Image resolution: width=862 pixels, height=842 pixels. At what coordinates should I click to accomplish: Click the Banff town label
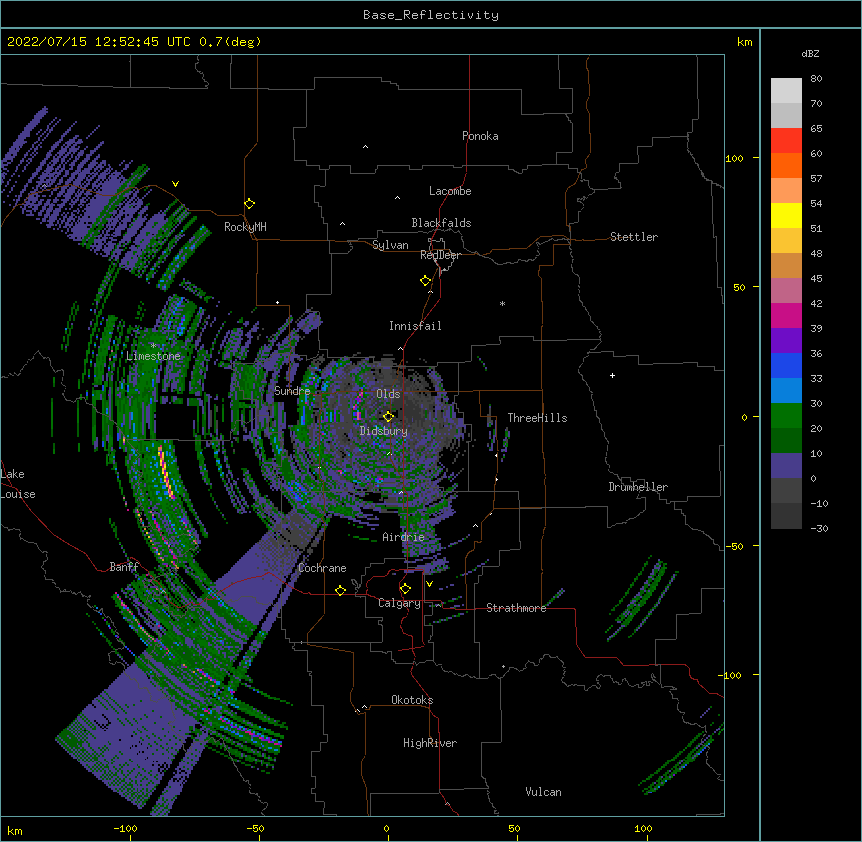(x=124, y=567)
